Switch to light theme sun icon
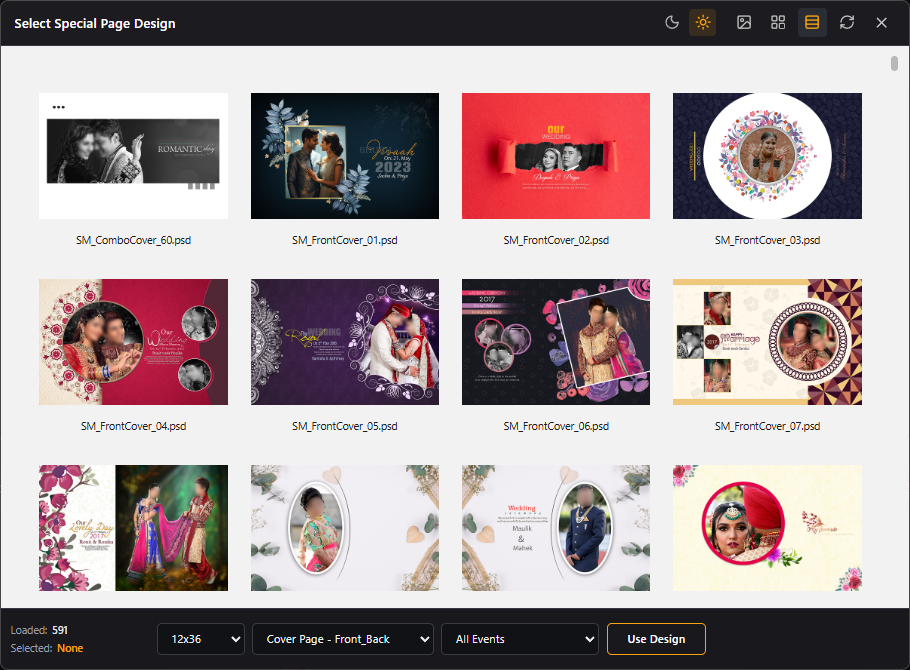The width and height of the screenshot is (910, 670). tap(702, 23)
